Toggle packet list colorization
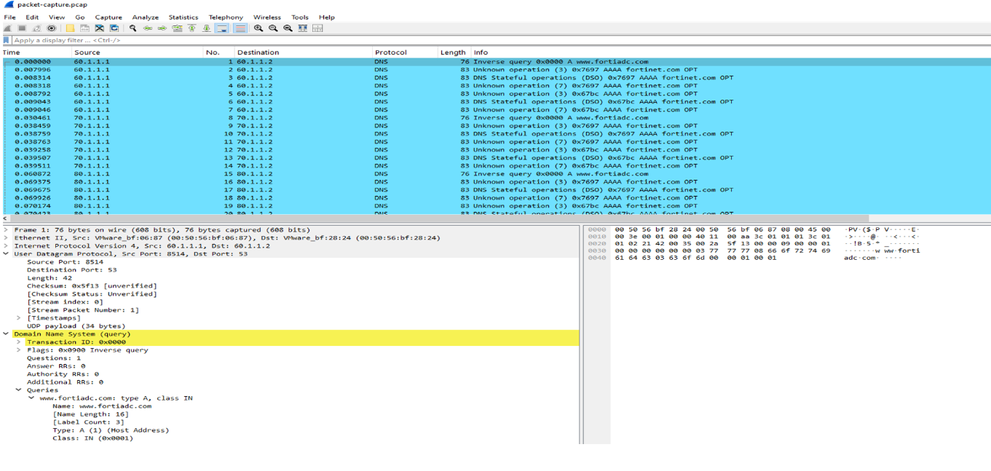The width and height of the screenshot is (991, 471). click(241, 28)
